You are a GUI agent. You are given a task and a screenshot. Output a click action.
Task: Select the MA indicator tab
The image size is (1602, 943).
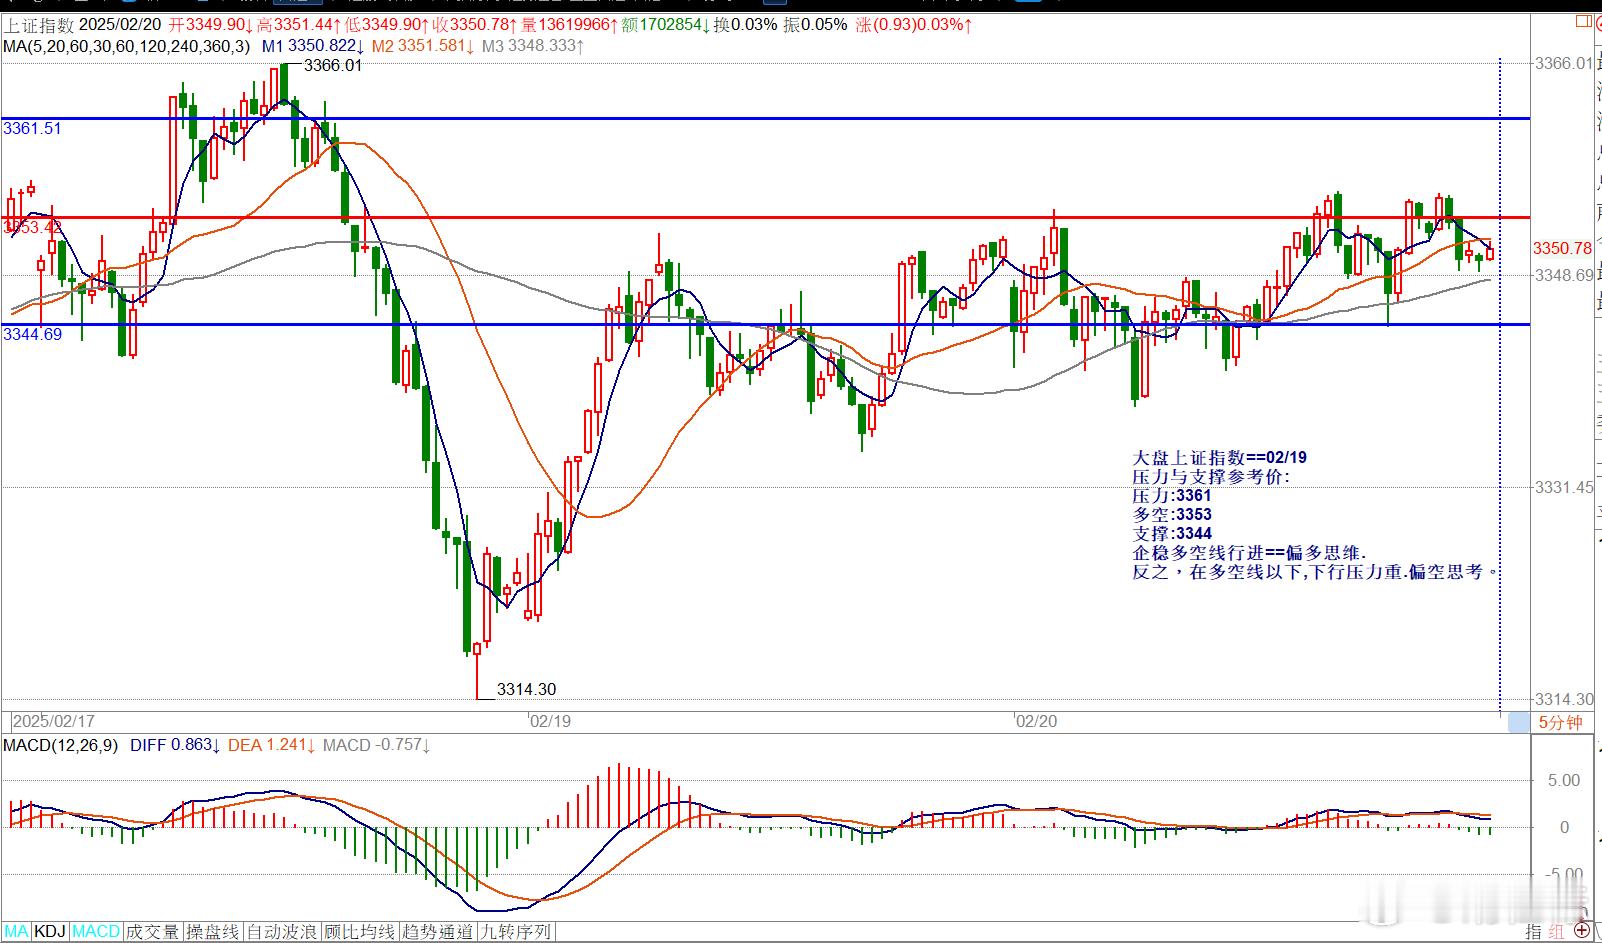(x=16, y=932)
